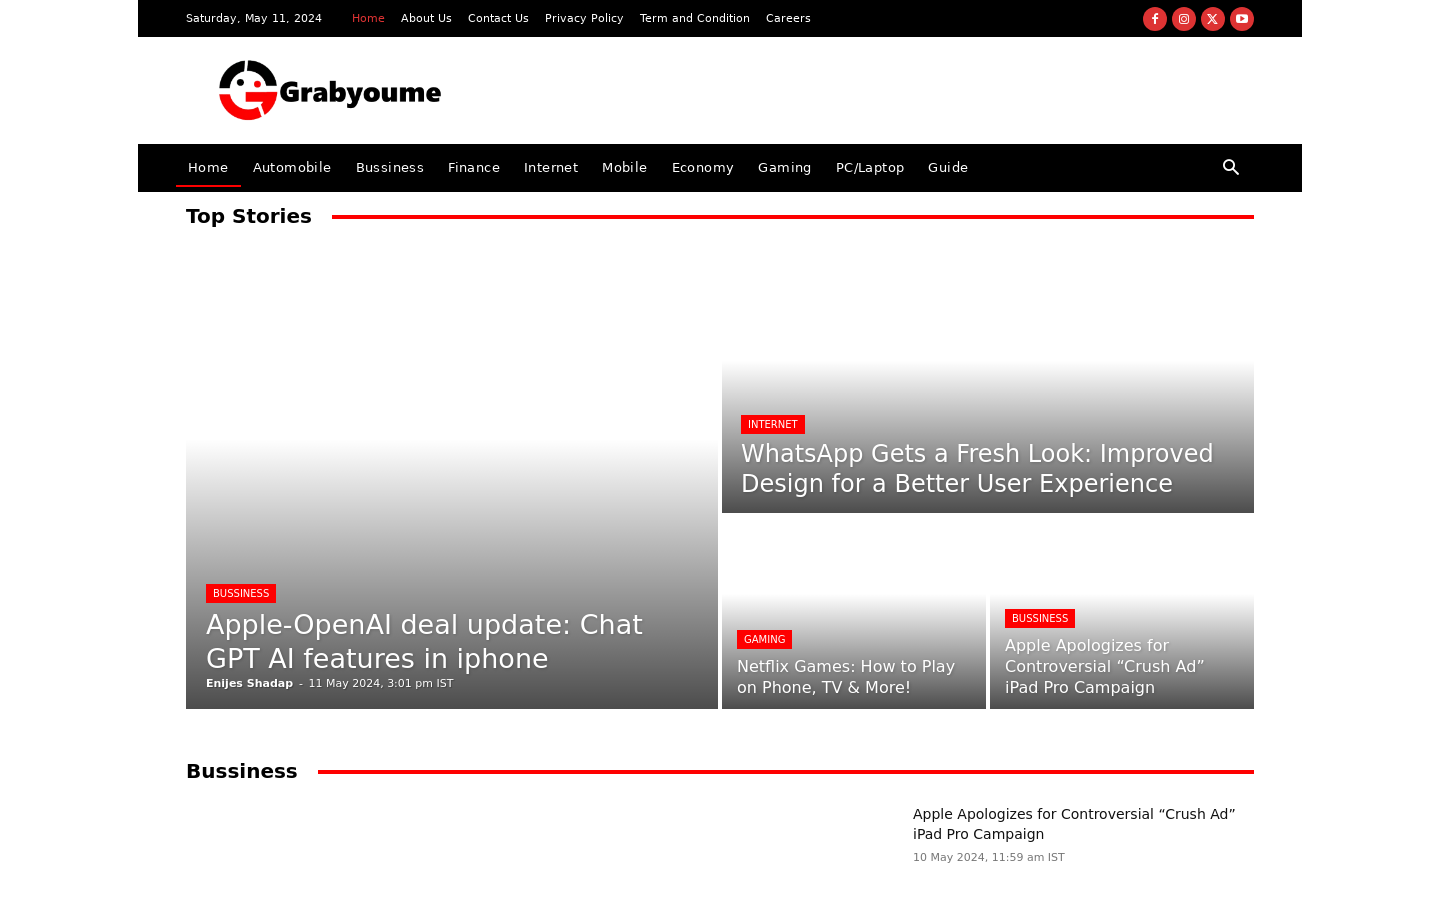Select Home in main navigation bar
The image size is (1440, 900).
click(208, 167)
